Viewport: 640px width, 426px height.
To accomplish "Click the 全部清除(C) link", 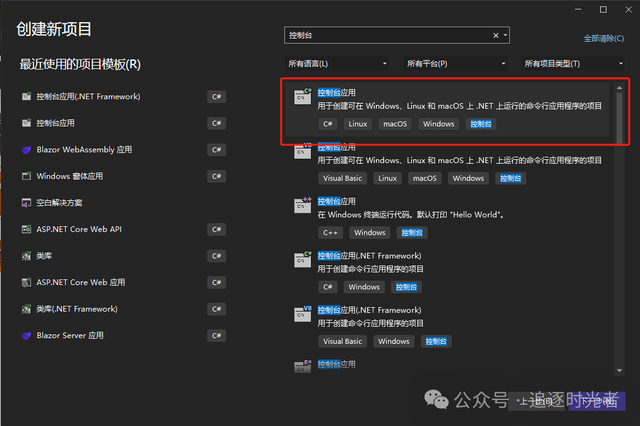I will point(604,38).
